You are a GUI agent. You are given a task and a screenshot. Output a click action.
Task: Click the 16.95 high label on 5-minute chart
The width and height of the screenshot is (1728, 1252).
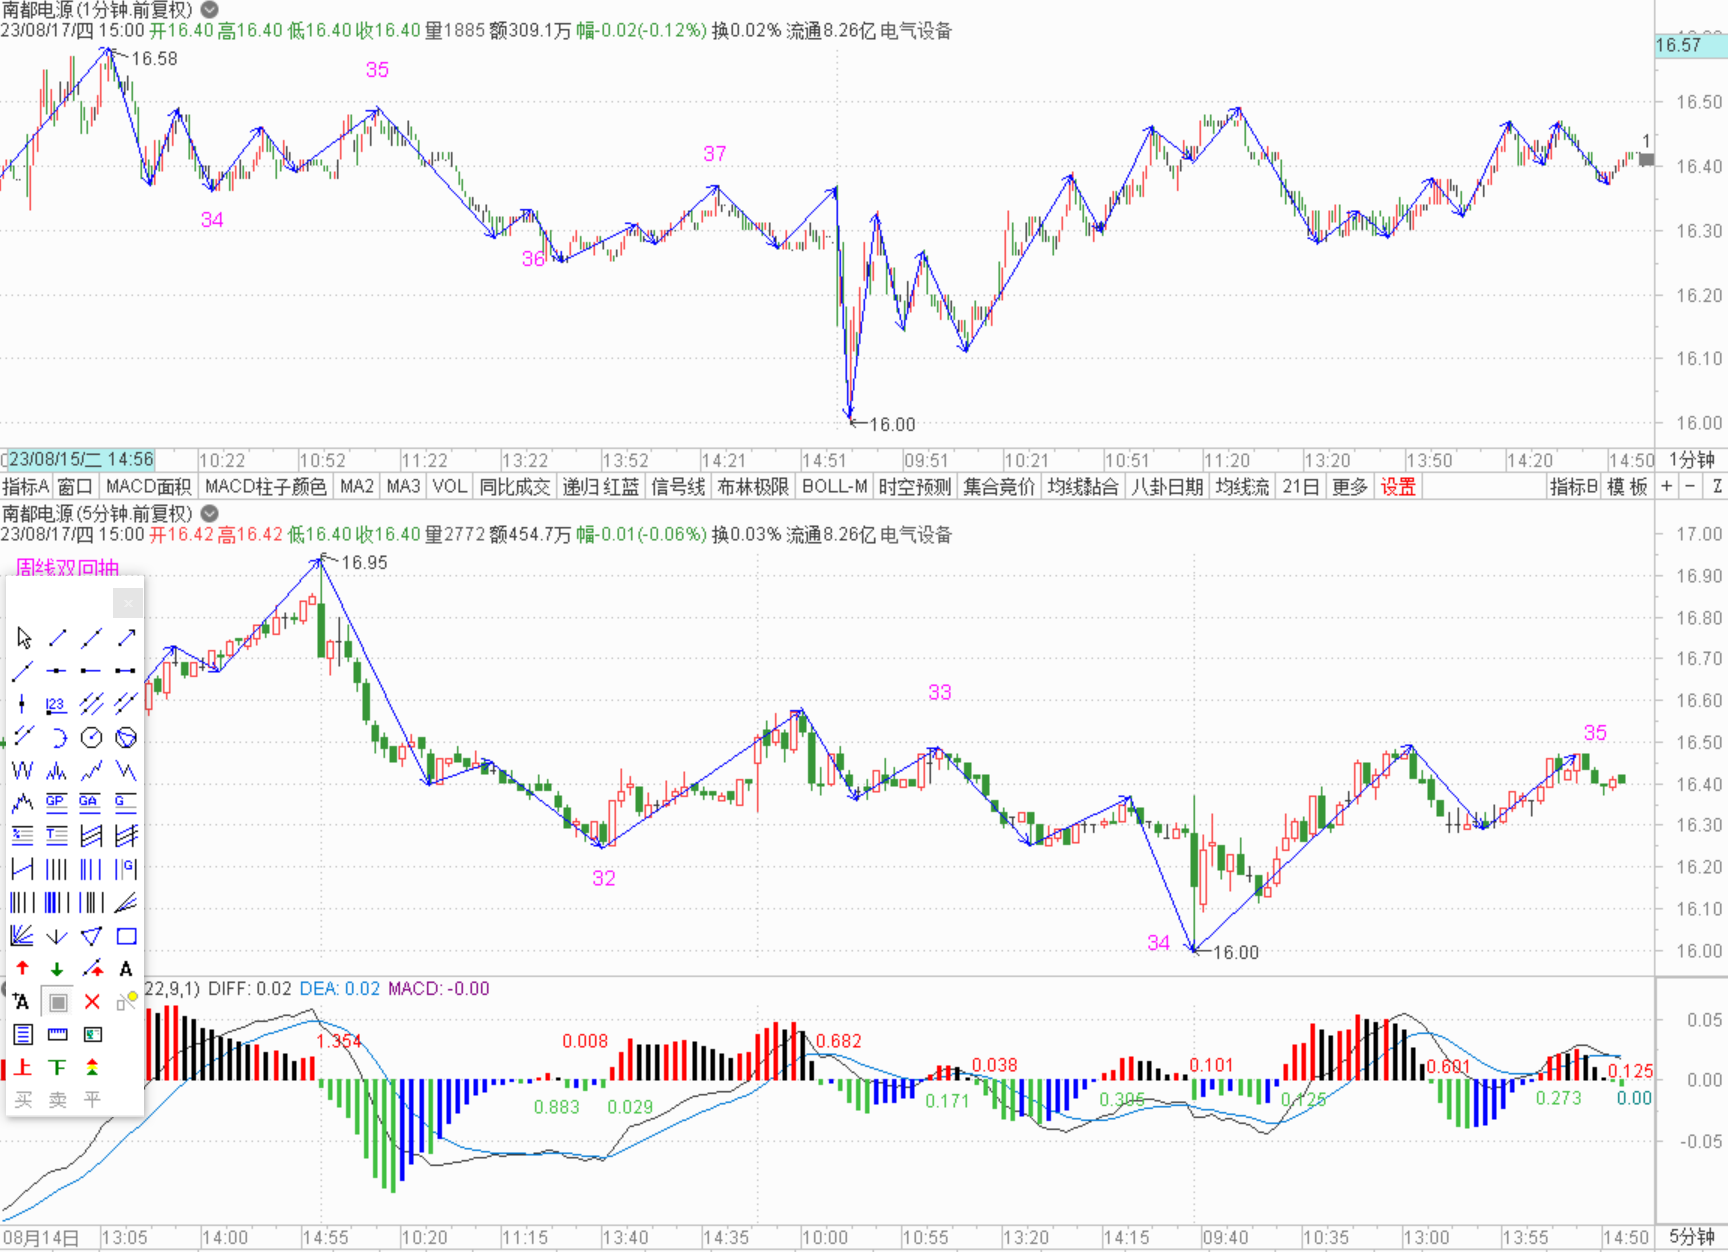pos(364,562)
